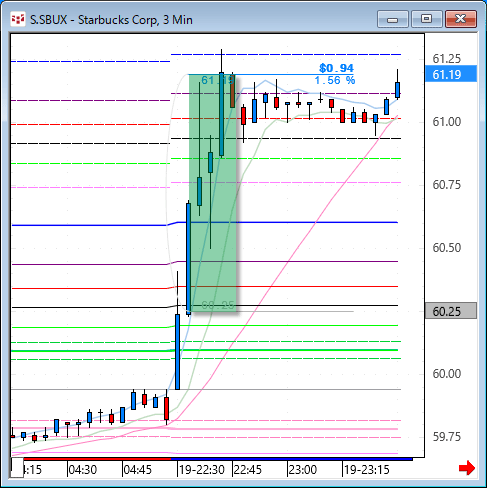The width and height of the screenshot is (487, 488).
Task: Click the 61.00 price axis label
Action: click(x=446, y=122)
